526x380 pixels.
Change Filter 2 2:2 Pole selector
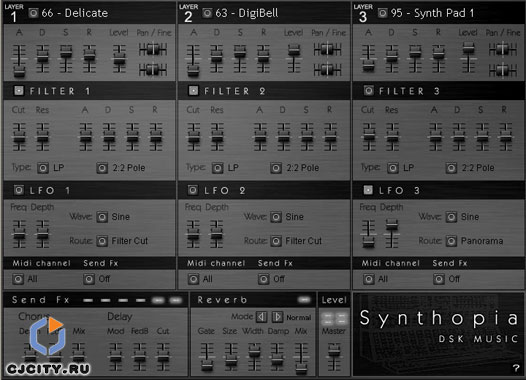(x=276, y=168)
